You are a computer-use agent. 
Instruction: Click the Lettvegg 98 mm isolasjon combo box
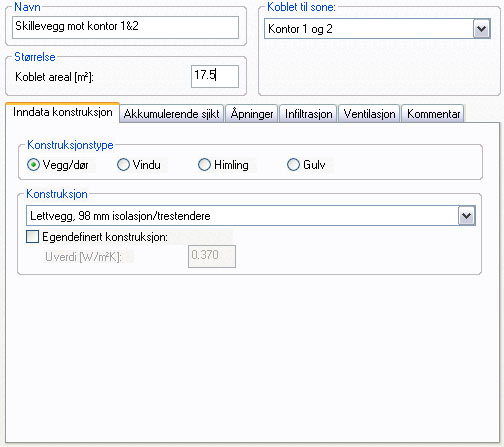[x=251, y=216]
